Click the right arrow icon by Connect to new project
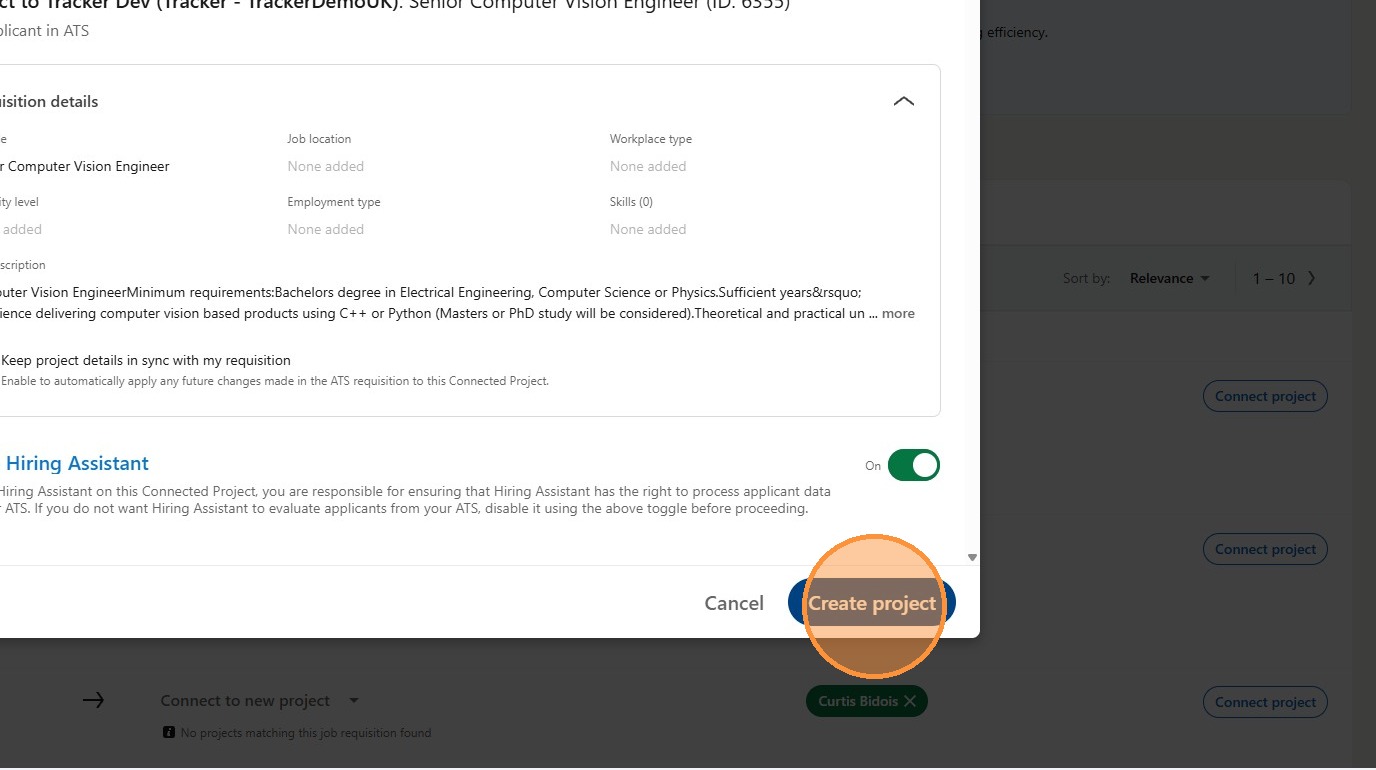The image size is (1376, 770). 93,700
